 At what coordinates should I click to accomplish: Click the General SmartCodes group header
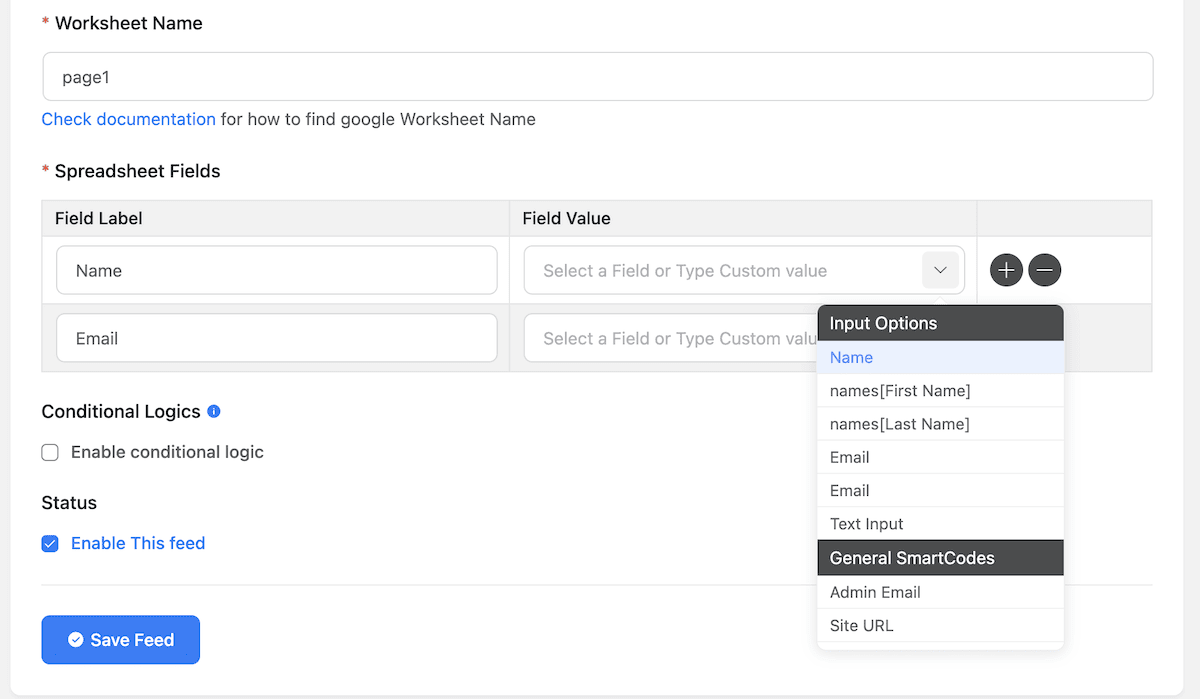[x=940, y=558]
